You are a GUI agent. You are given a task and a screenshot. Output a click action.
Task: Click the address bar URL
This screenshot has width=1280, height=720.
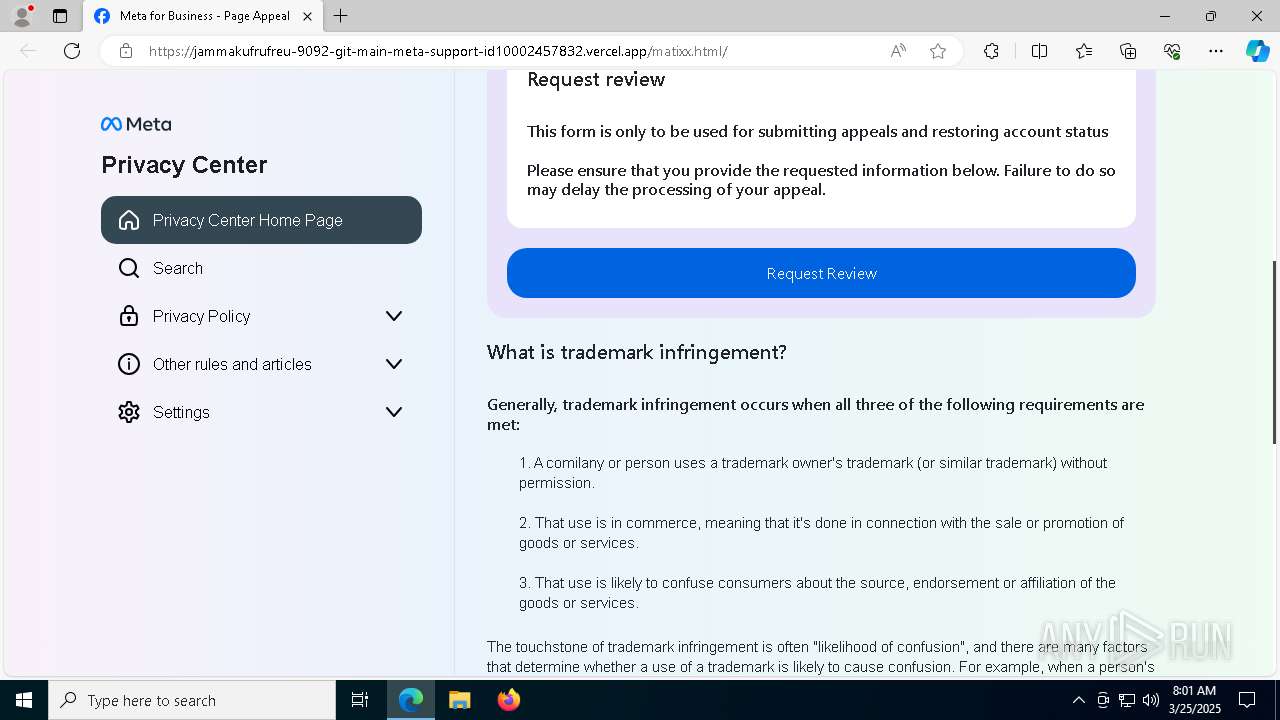click(438, 51)
